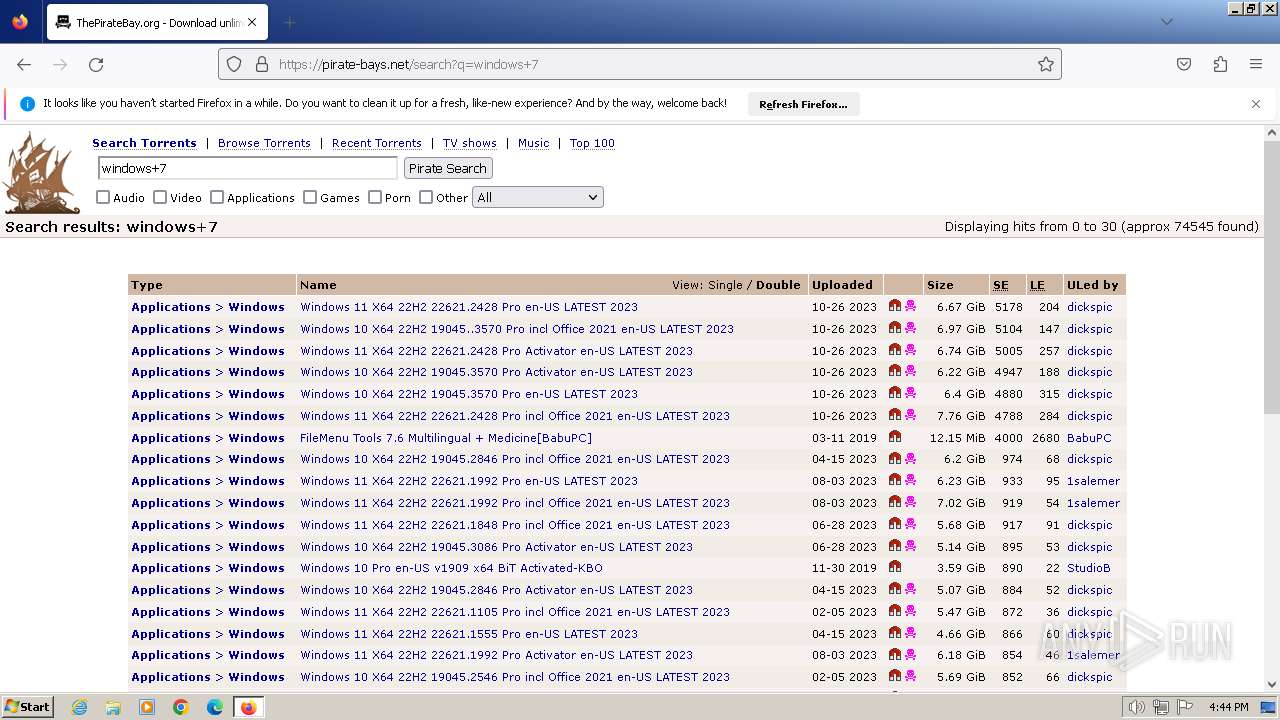Go back with browser back arrow
Image resolution: width=1280 pixels, height=720 pixels.
pos(24,64)
